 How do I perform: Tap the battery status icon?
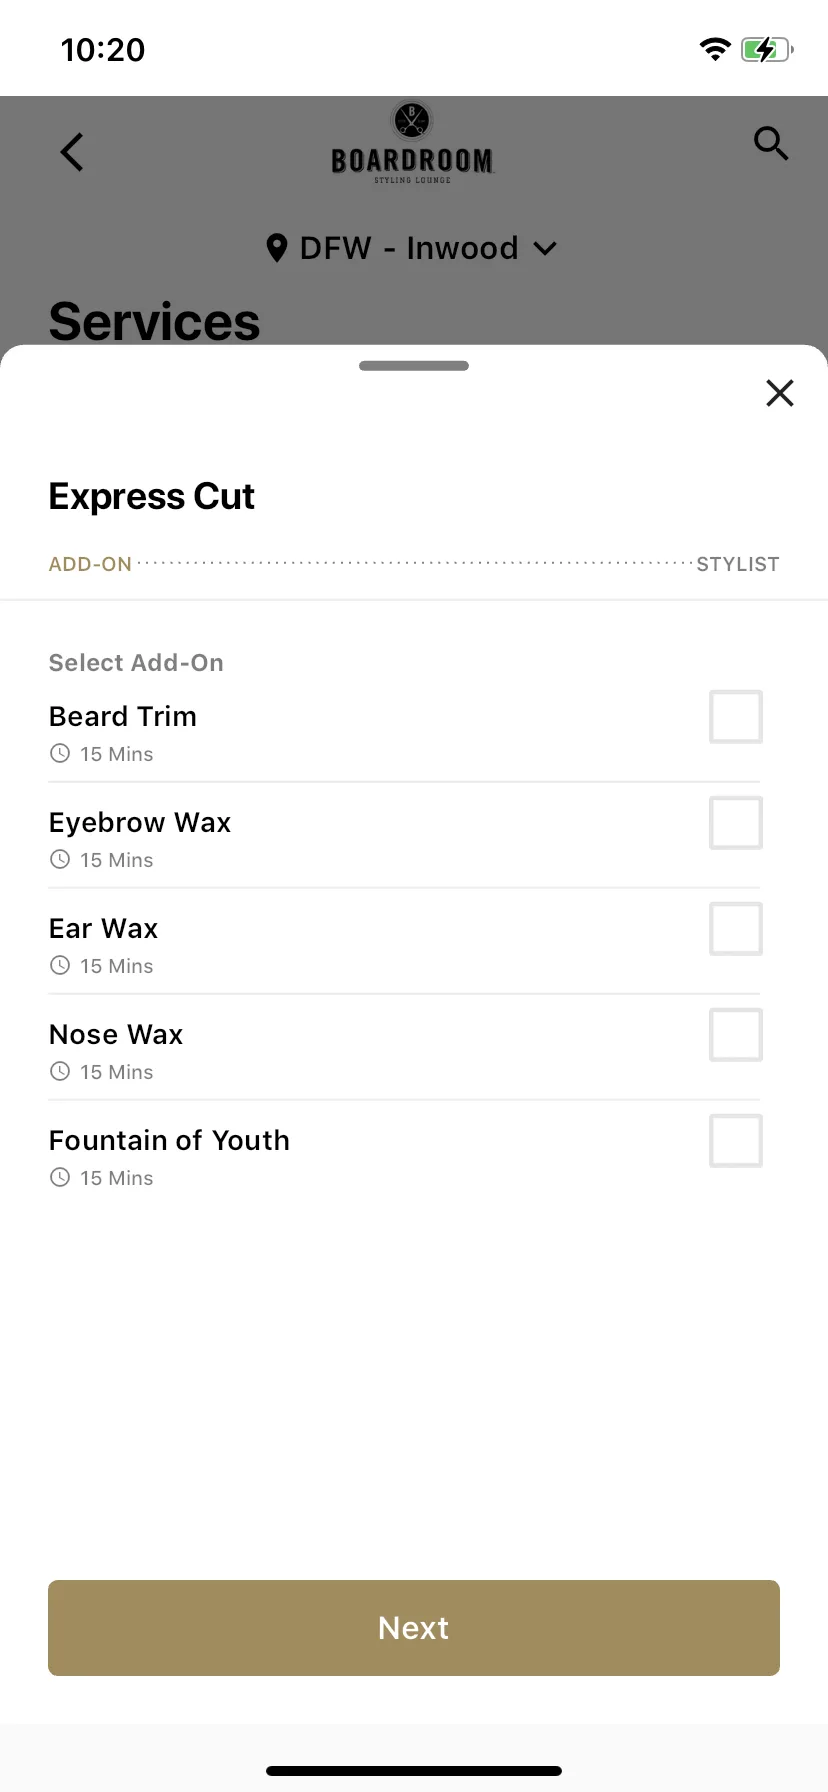click(x=767, y=49)
